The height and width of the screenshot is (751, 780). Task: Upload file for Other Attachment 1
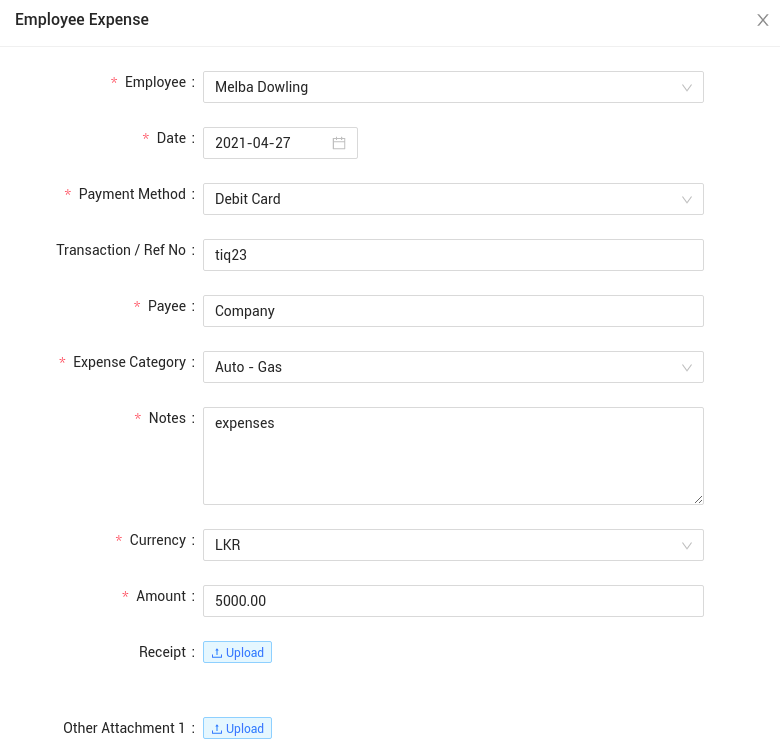click(x=237, y=729)
